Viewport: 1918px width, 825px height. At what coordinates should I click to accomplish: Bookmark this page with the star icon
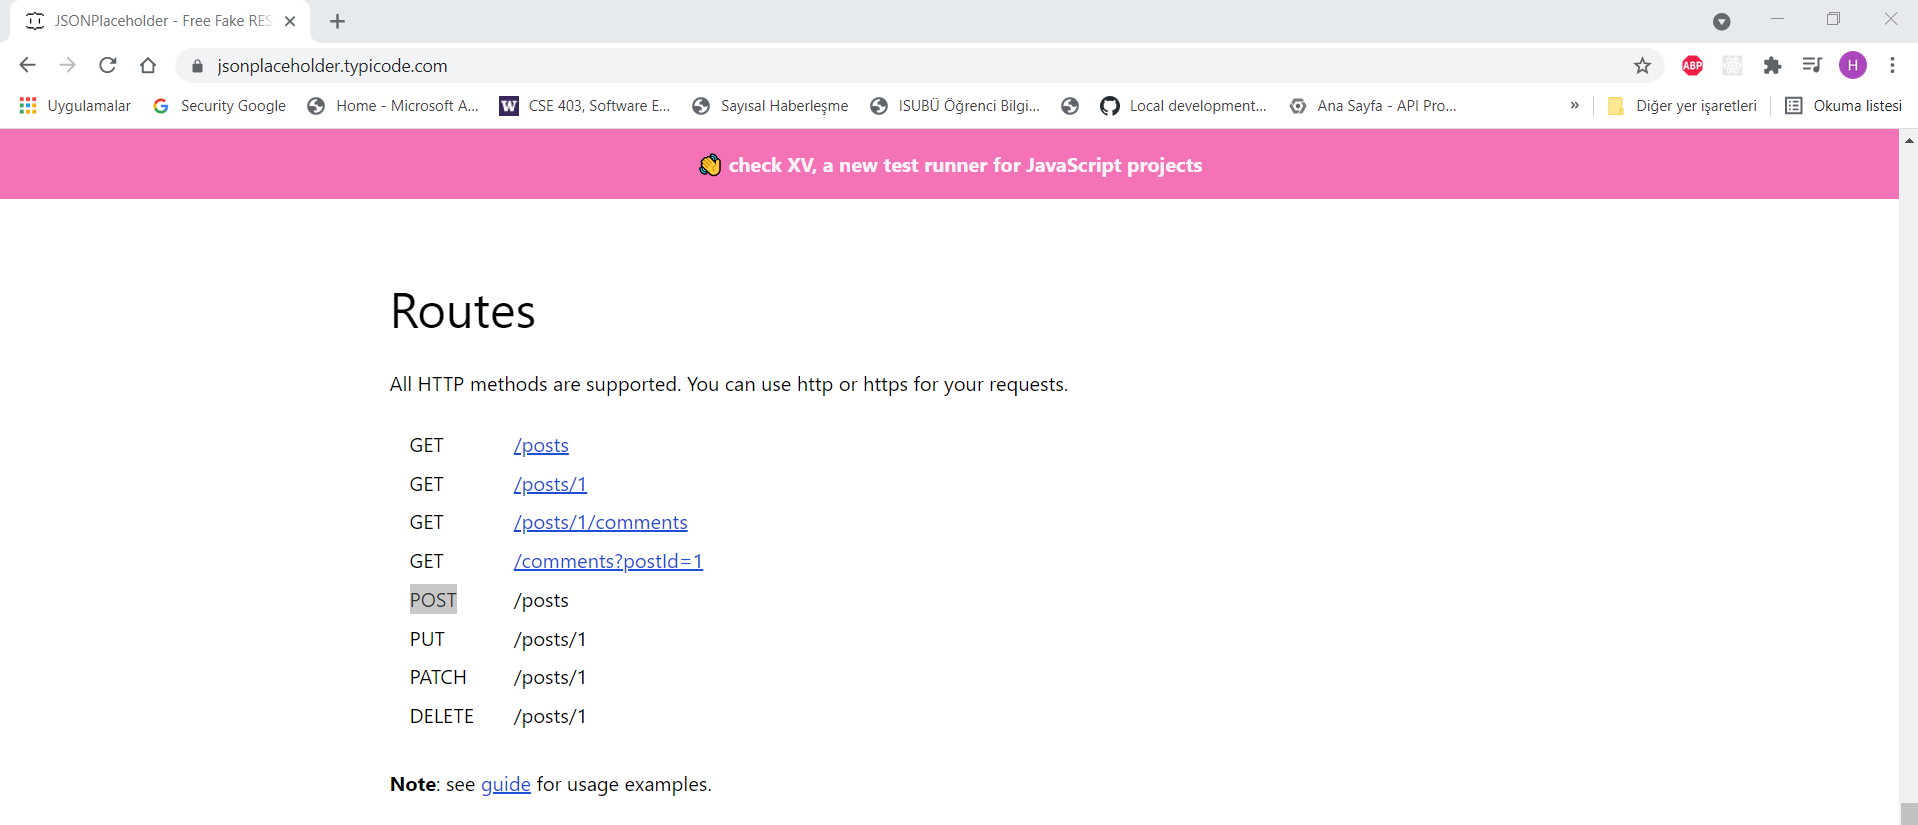click(x=1642, y=66)
